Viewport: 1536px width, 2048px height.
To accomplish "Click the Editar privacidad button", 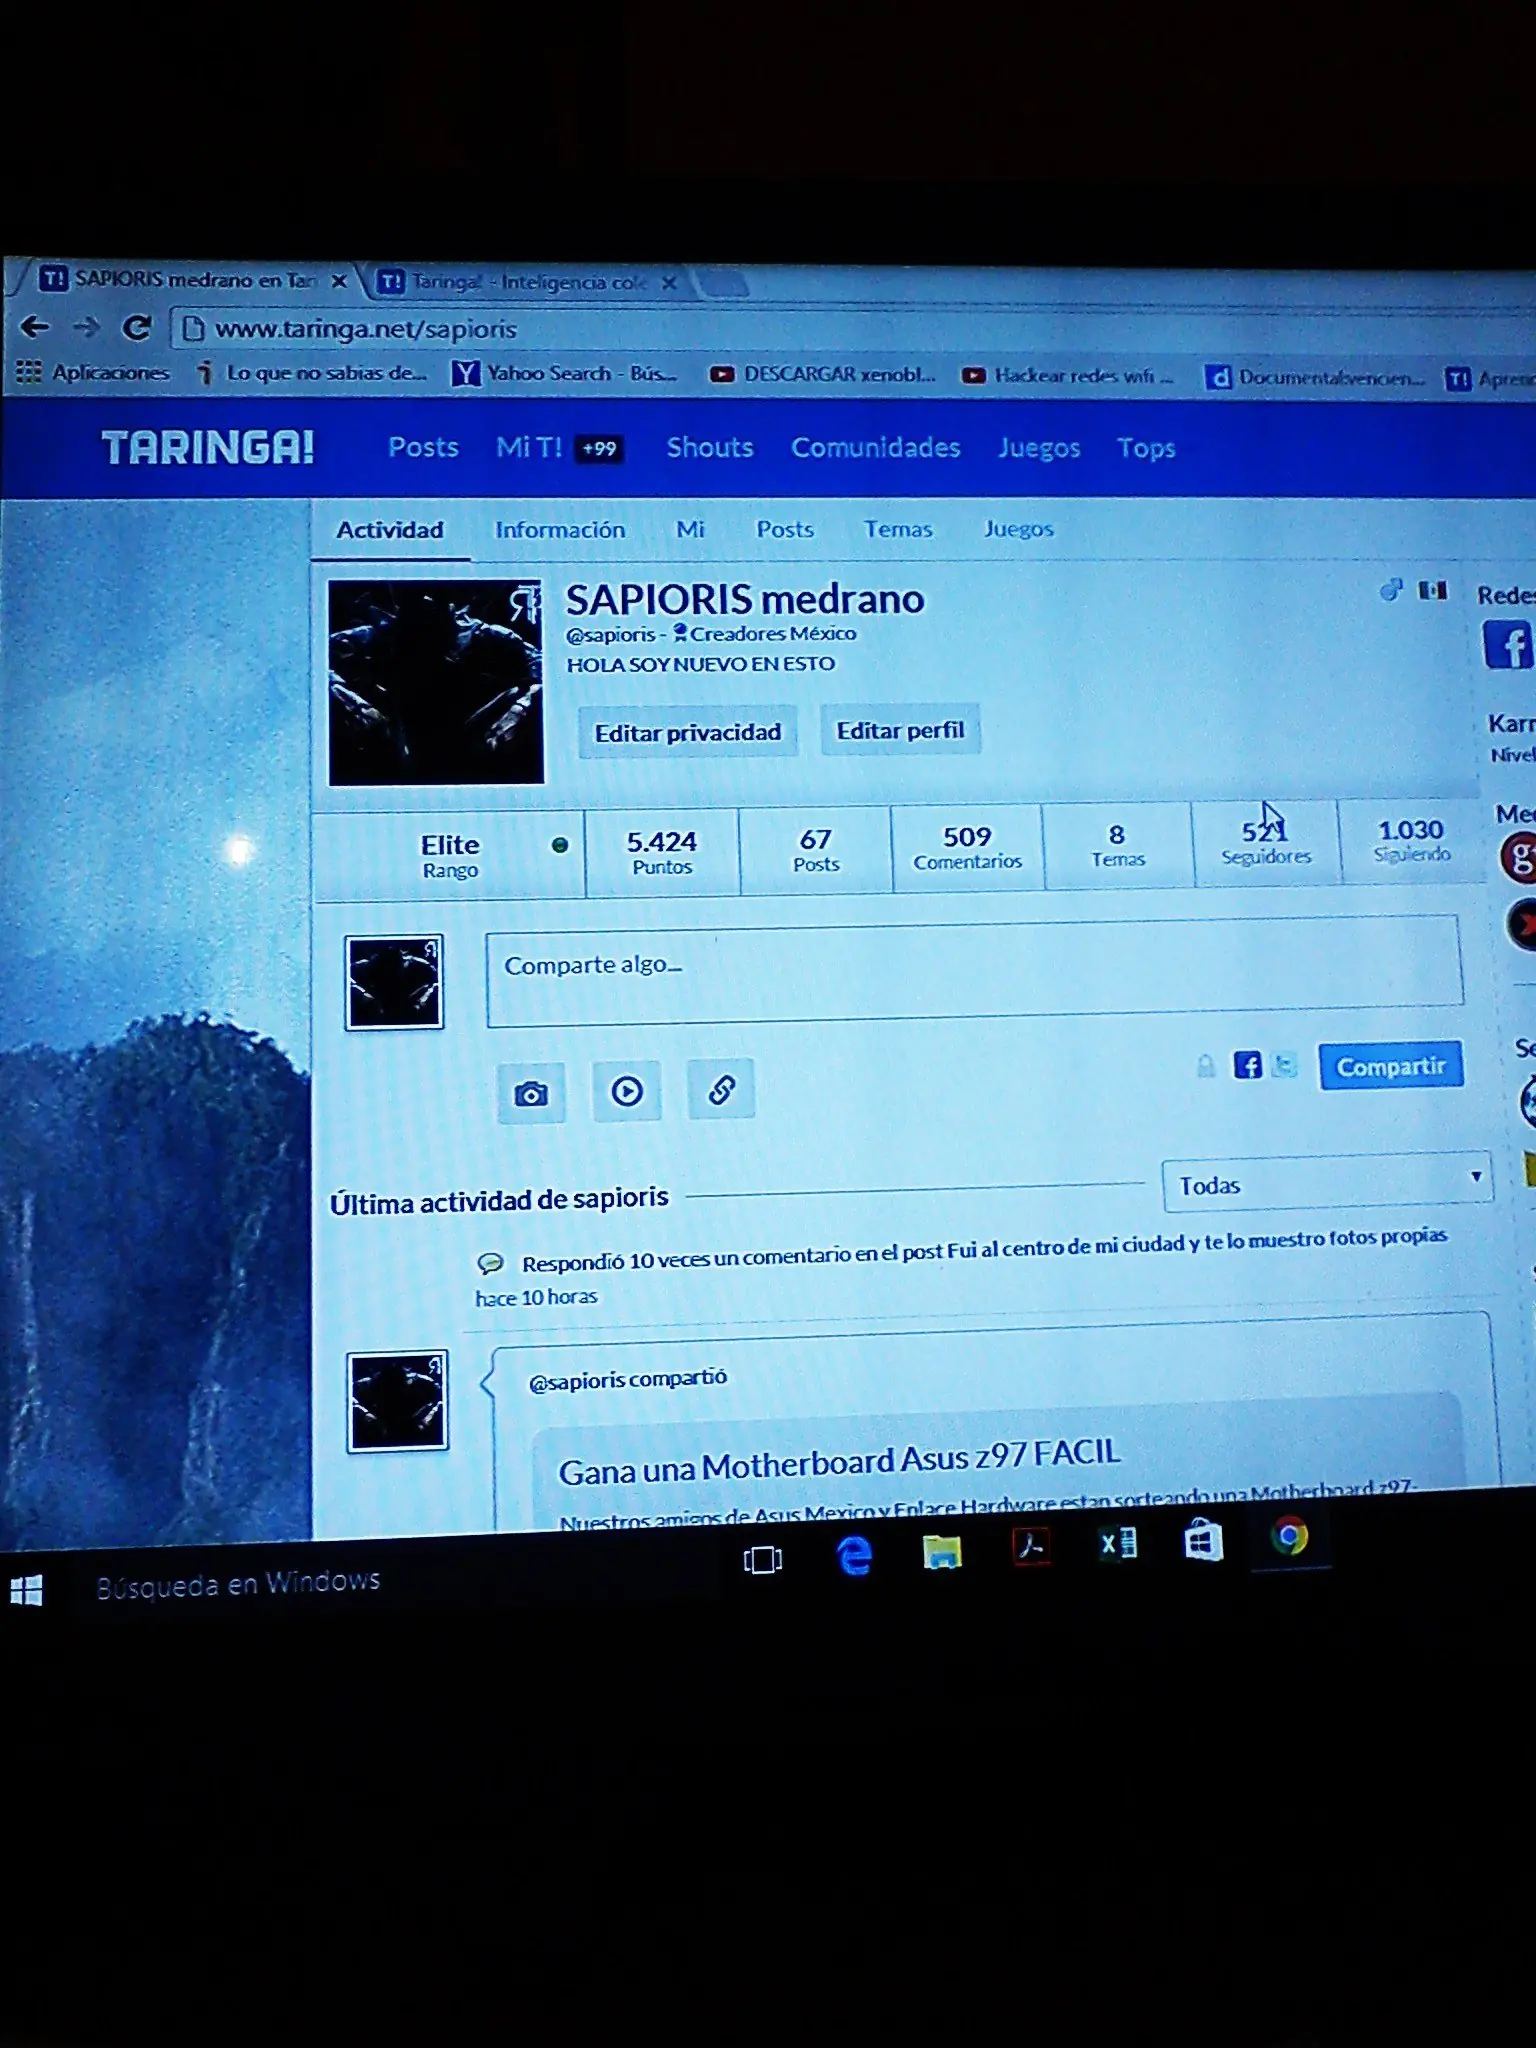I will click(x=688, y=733).
